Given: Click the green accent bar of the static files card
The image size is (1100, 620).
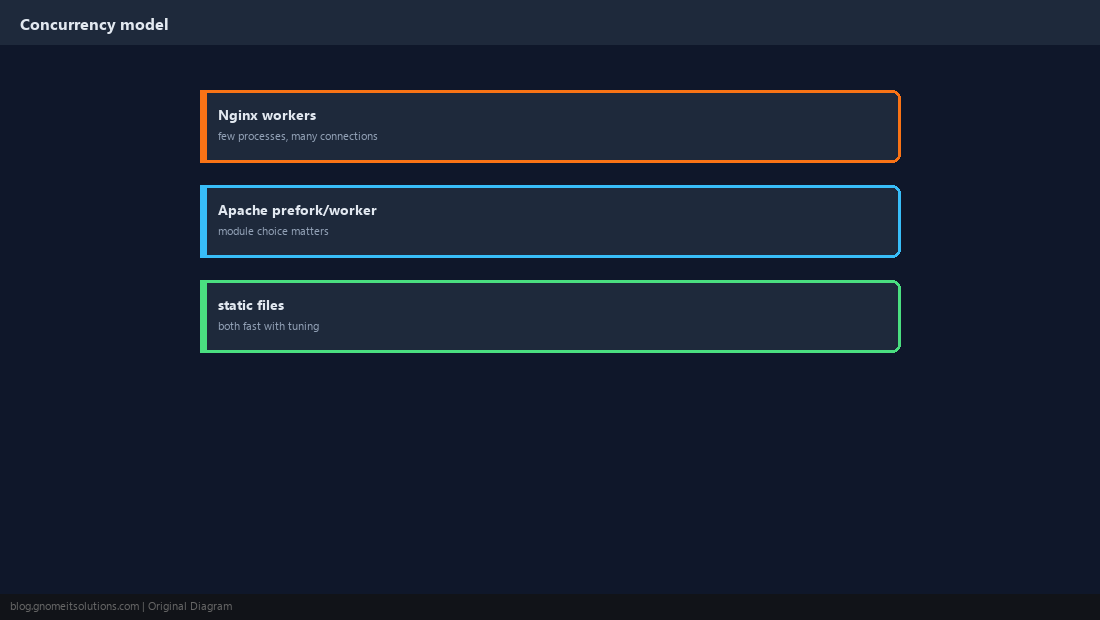Looking at the screenshot, I should tap(203, 316).
